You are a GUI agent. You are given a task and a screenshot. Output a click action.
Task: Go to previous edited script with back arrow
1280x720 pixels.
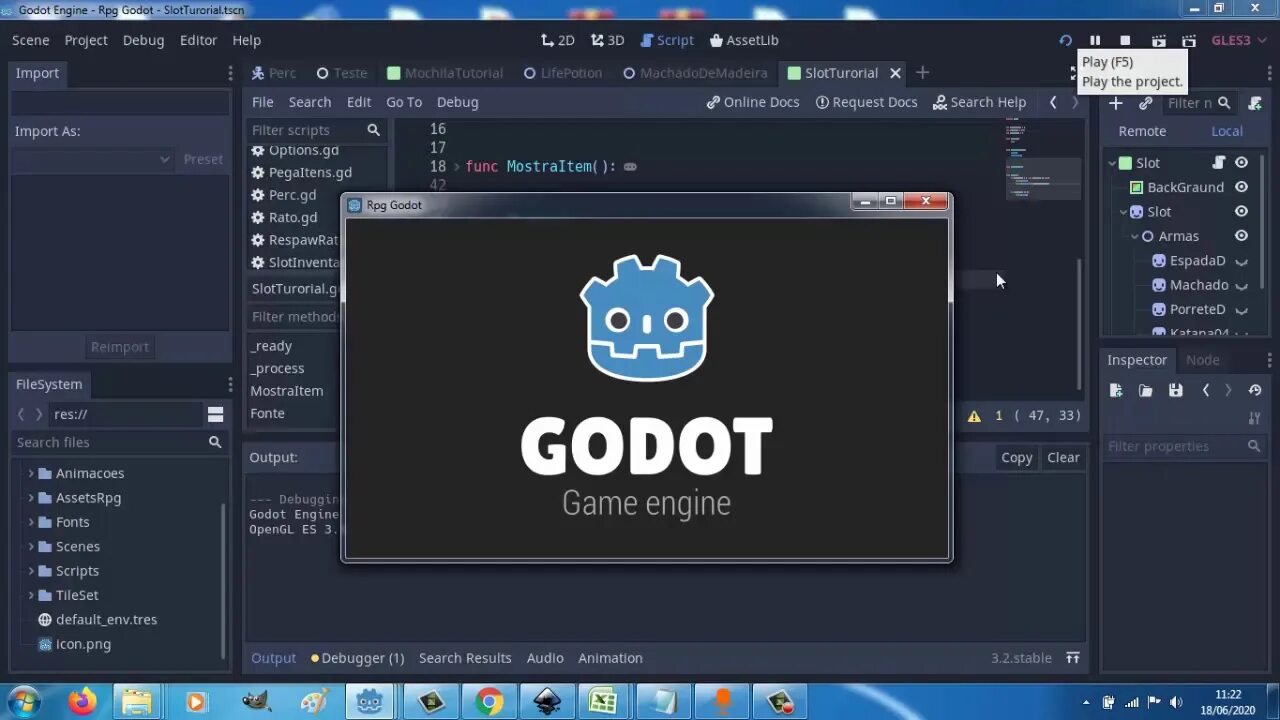(x=1052, y=102)
